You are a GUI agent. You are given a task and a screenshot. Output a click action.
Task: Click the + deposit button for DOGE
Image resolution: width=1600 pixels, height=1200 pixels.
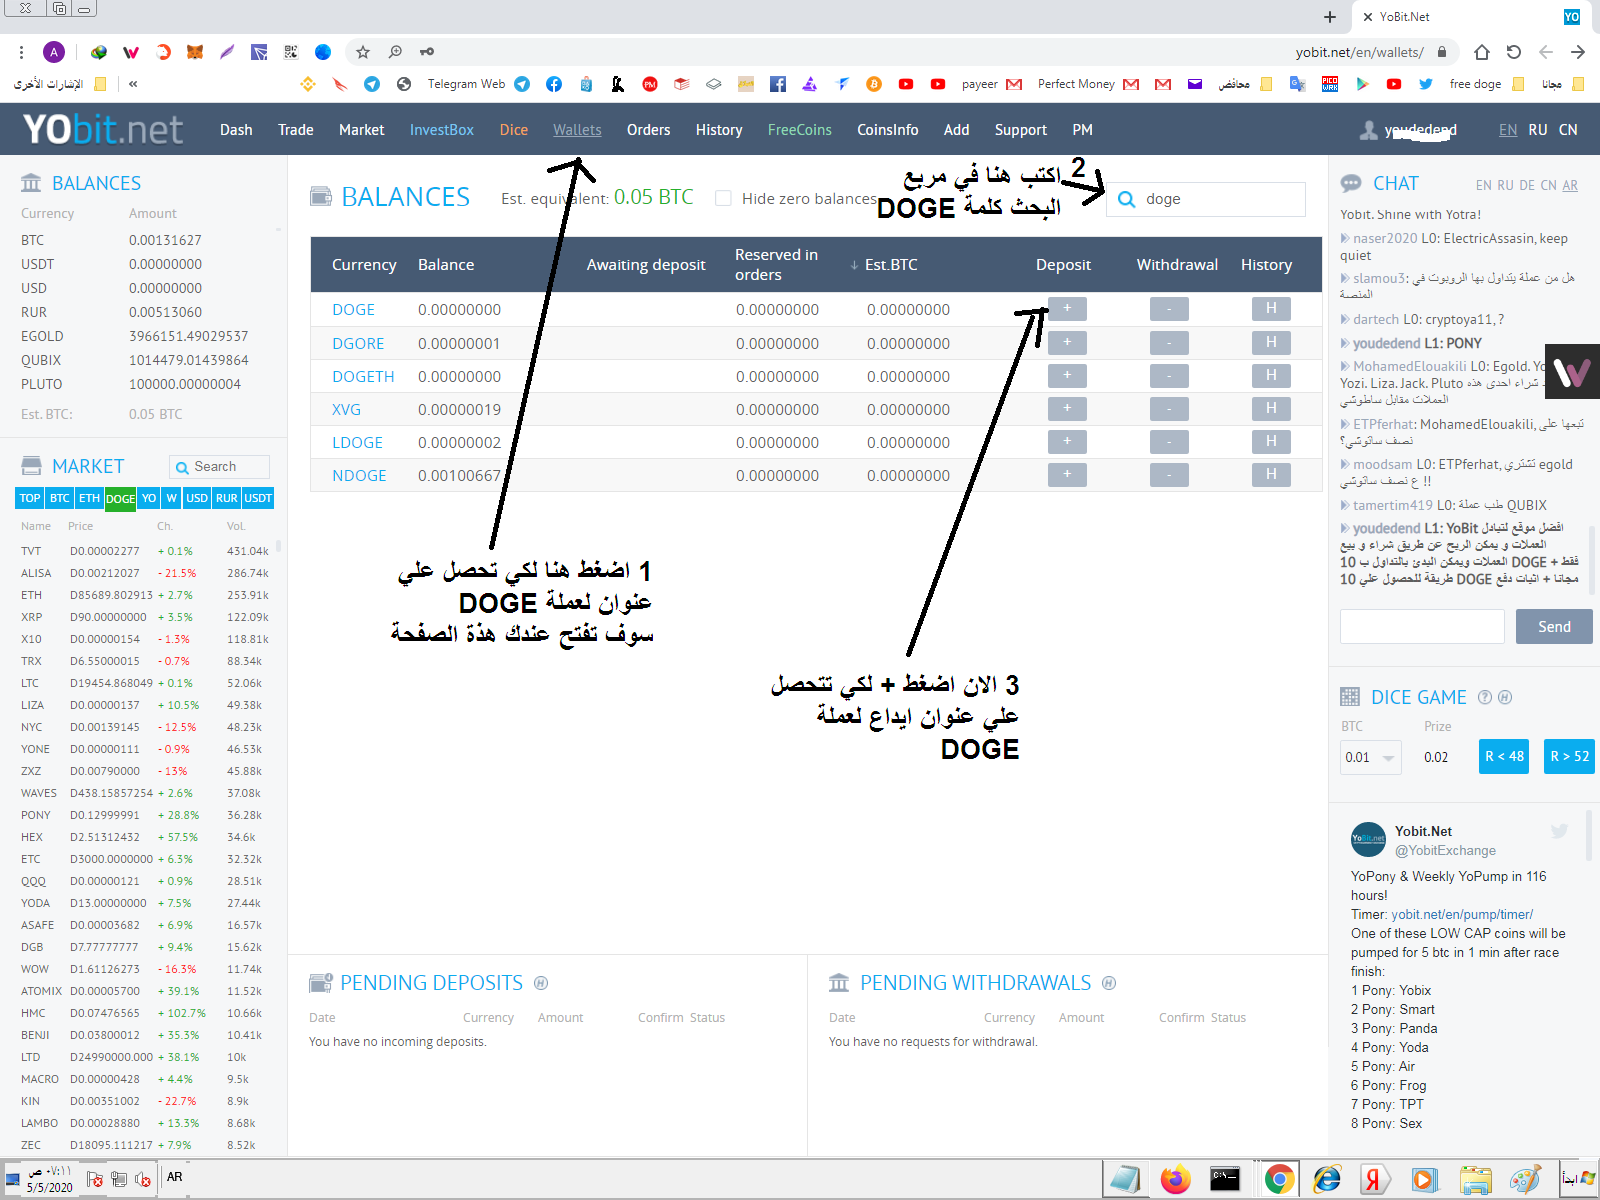click(1067, 309)
